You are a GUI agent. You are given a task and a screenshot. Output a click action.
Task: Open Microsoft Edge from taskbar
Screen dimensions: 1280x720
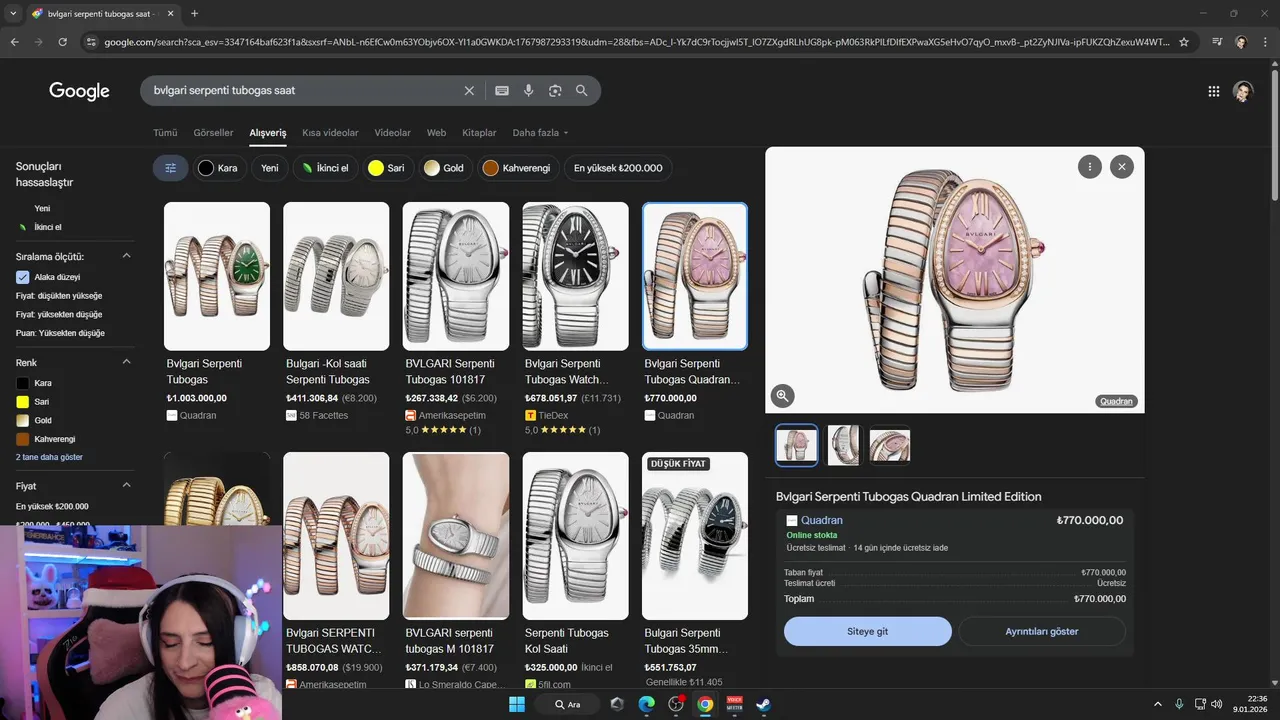(646, 704)
